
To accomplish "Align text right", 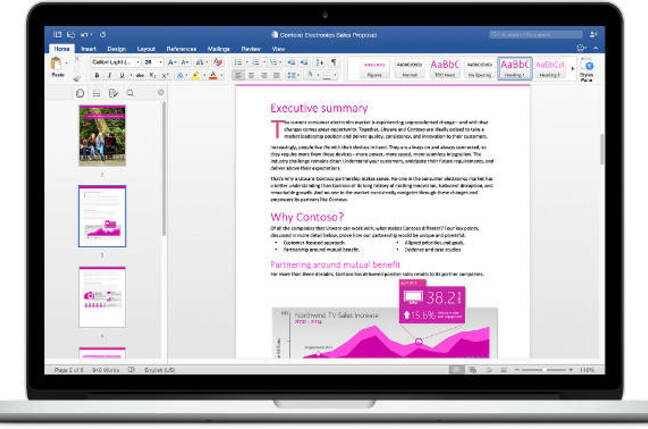I will (x=264, y=75).
